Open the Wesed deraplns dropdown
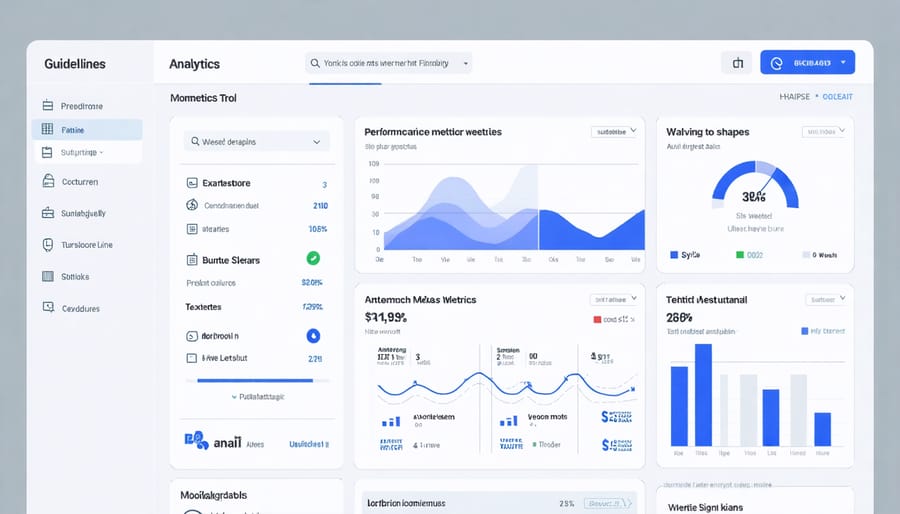Viewport: 900px width, 514px height. [257, 142]
